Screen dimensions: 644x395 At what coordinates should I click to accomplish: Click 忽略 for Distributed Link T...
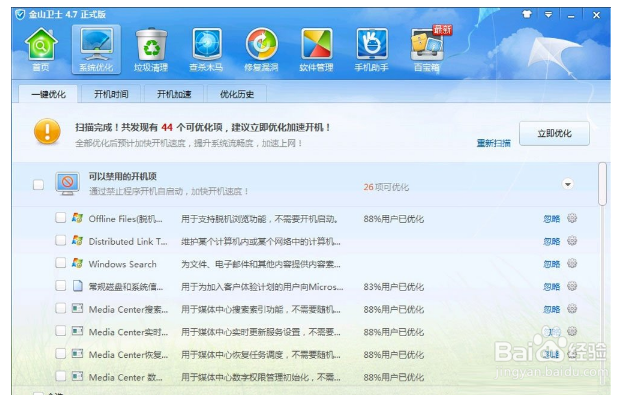coord(552,241)
